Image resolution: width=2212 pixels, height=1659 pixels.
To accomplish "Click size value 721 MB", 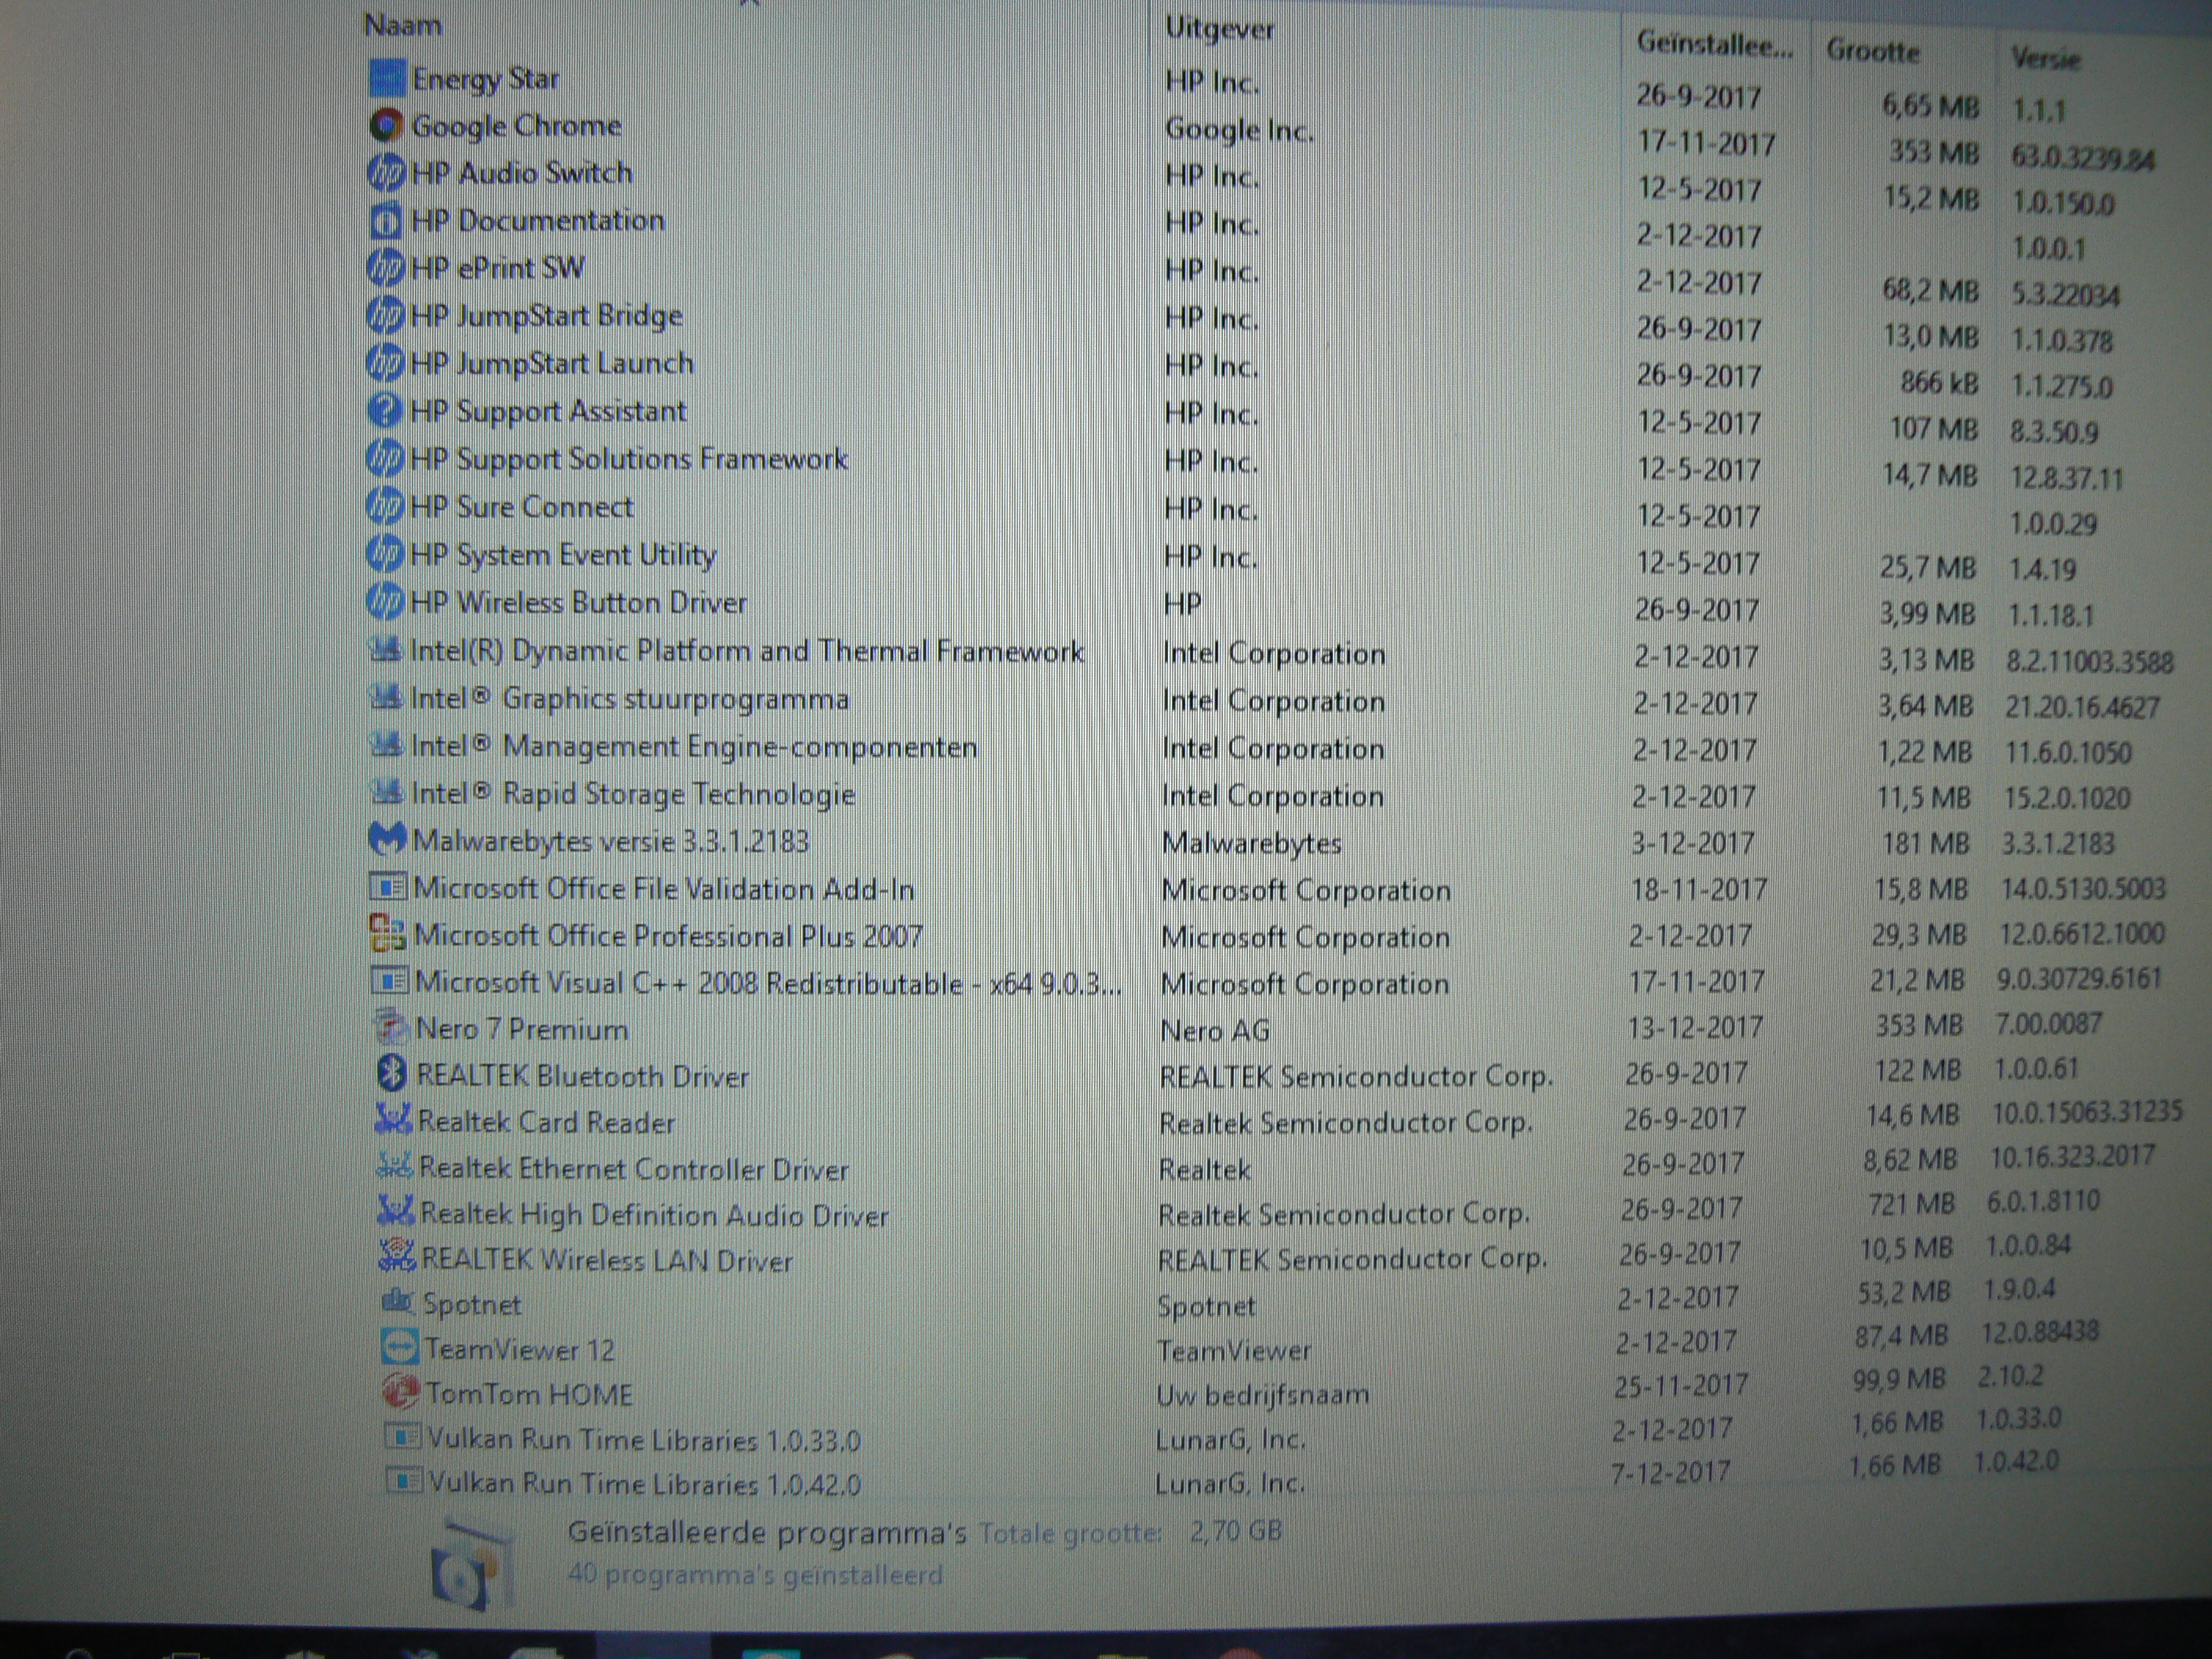I will [1911, 1204].
